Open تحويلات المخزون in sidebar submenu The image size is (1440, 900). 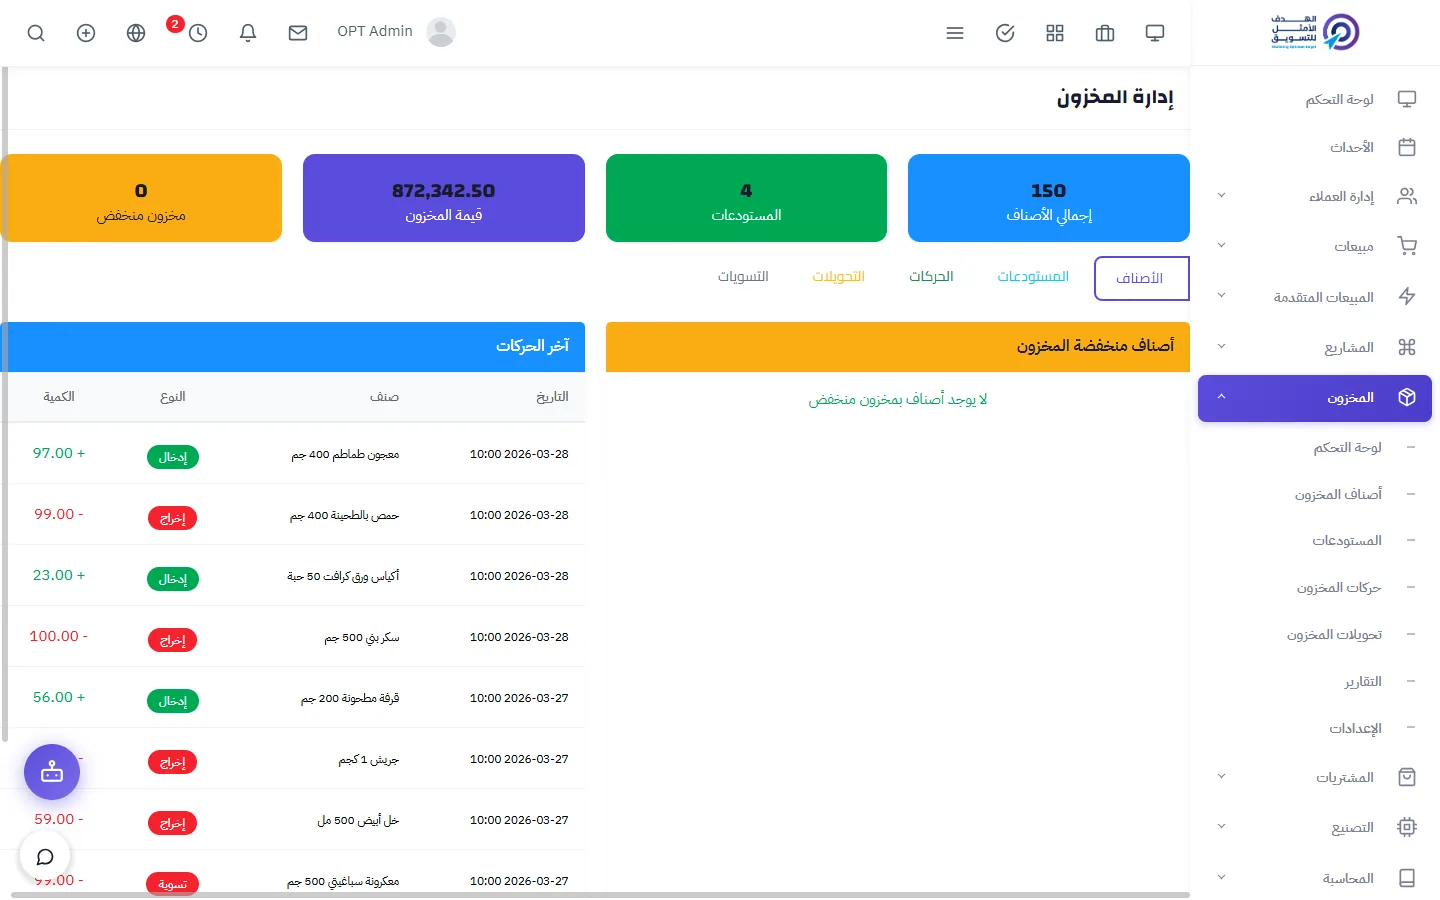tap(1334, 634)
